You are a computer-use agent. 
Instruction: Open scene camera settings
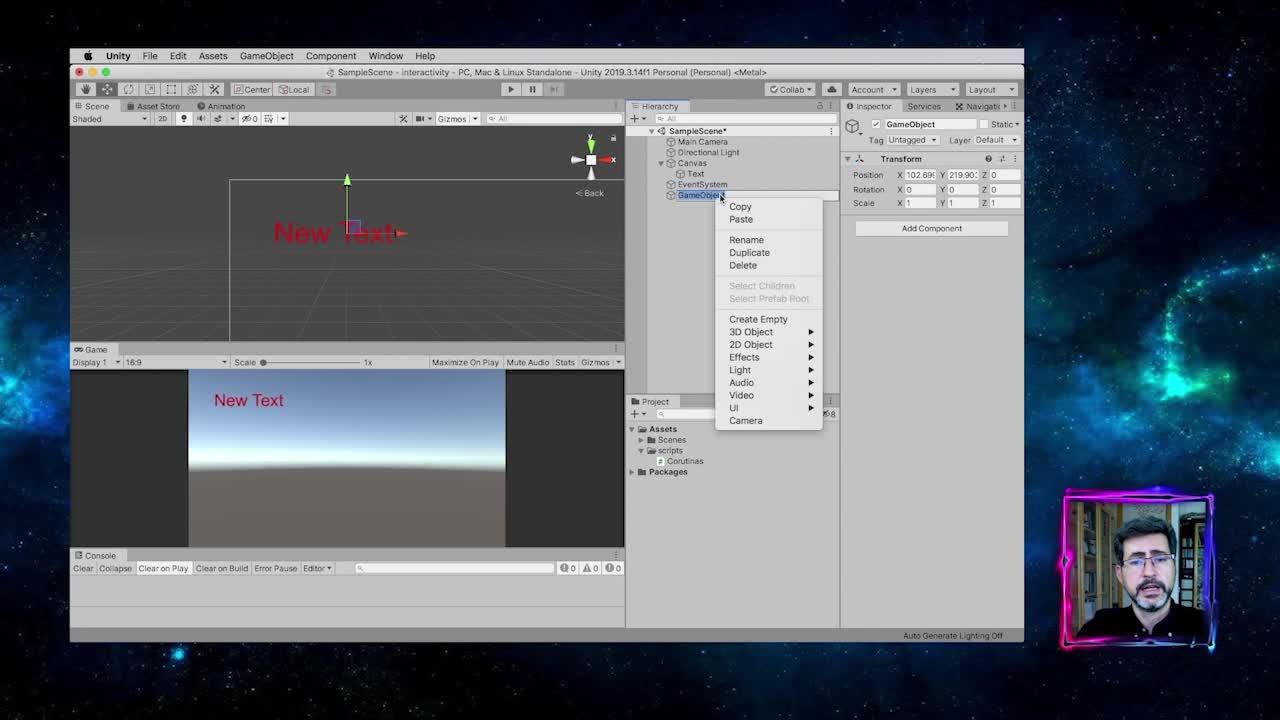(x=421, y=118)
